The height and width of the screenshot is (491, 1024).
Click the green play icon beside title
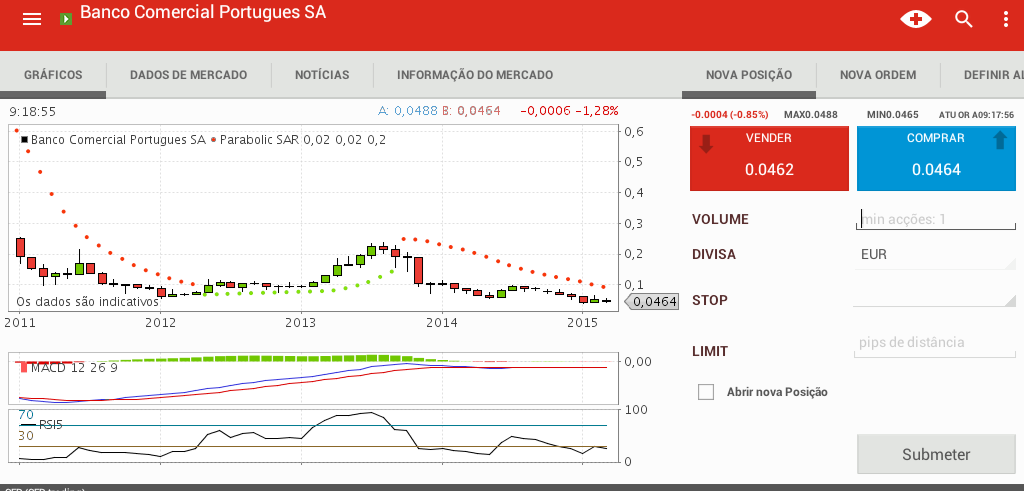pyautogui.click(x=66, y=19)
